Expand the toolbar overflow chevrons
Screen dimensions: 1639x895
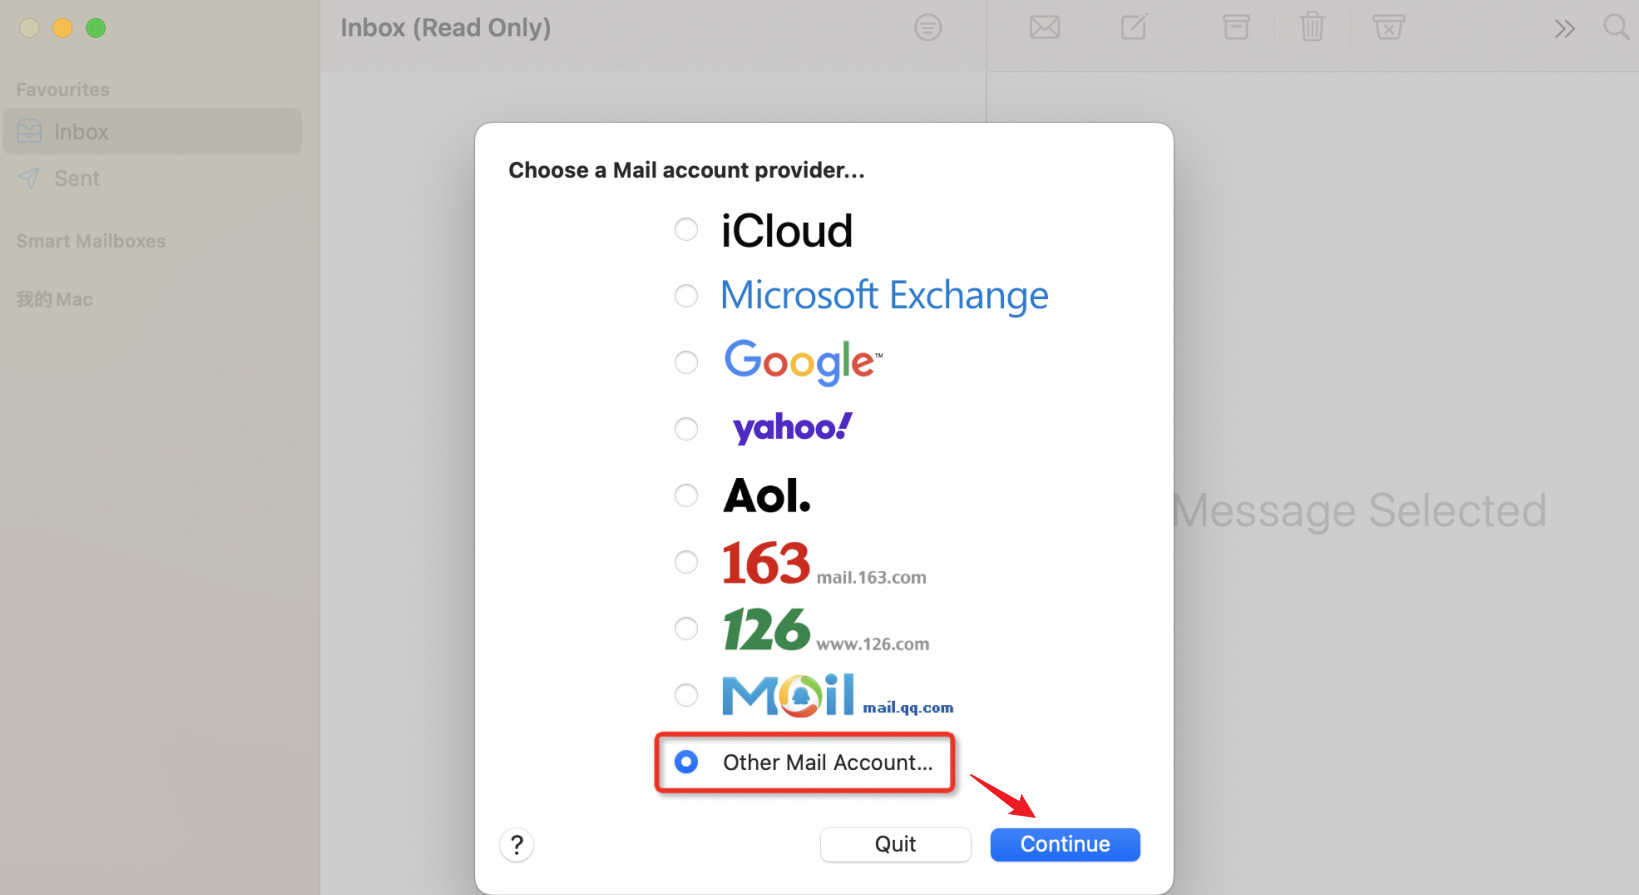tap(1565, 29)
